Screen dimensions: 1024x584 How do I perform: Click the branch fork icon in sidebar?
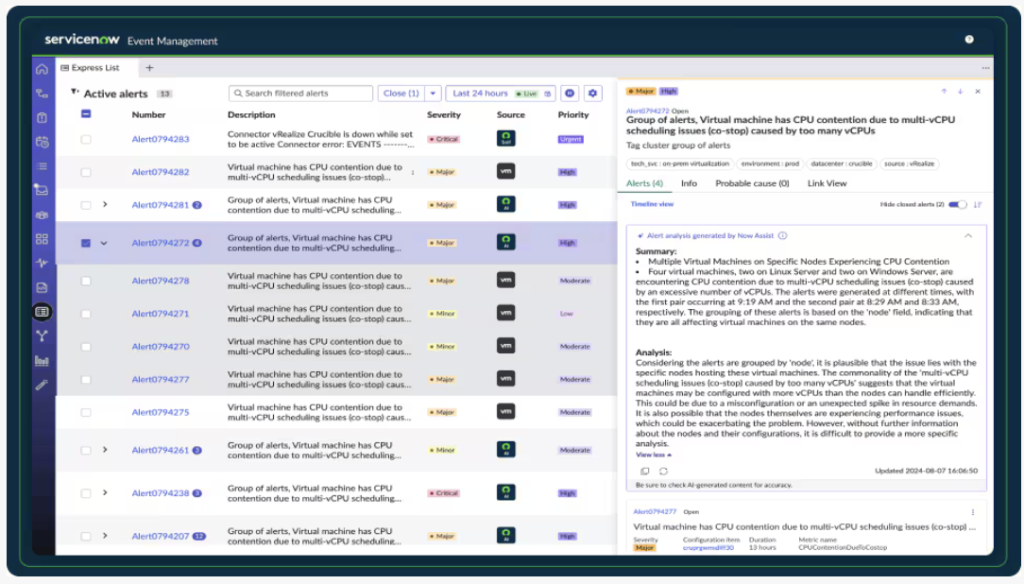click(x=42, y=336)
